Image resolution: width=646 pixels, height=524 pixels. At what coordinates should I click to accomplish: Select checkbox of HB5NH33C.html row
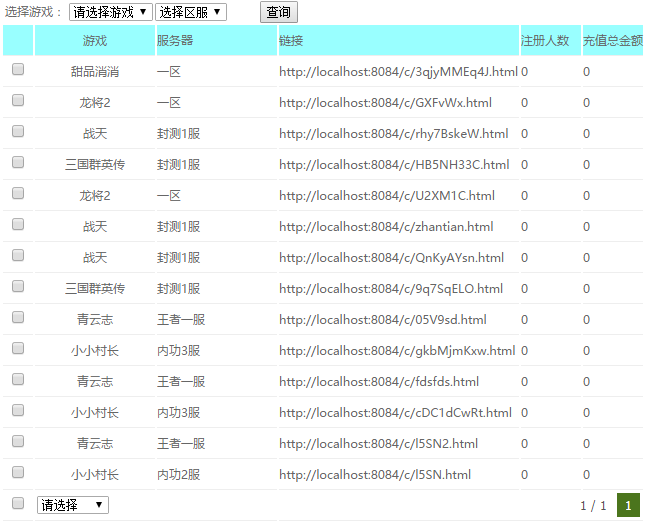[x=18, y=162]
